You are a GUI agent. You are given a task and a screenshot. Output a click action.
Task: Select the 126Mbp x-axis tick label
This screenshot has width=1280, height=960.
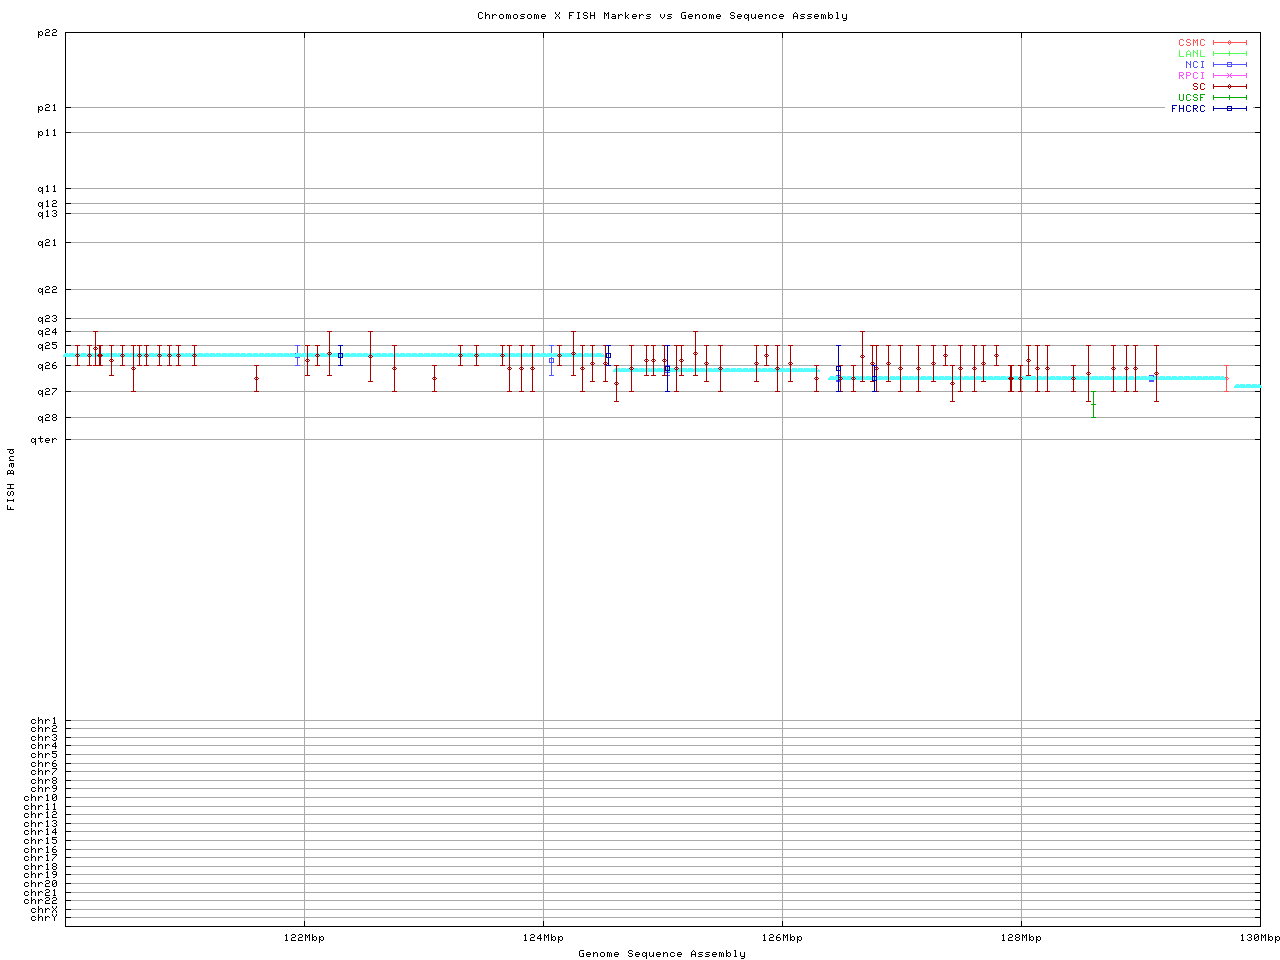(782, 938)
